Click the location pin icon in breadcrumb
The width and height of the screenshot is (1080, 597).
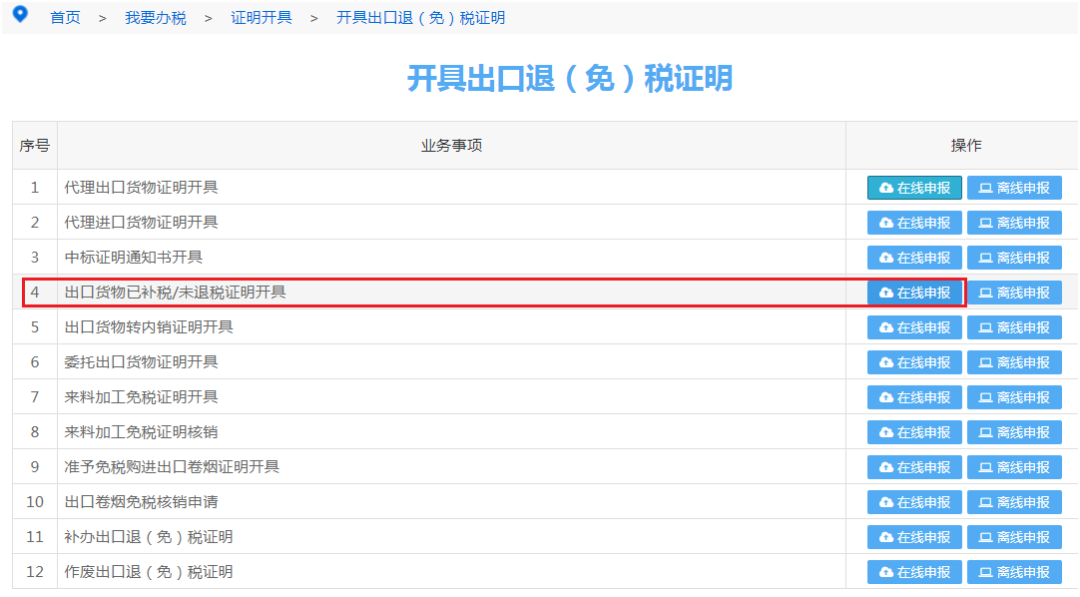click(x=21, y=14)
